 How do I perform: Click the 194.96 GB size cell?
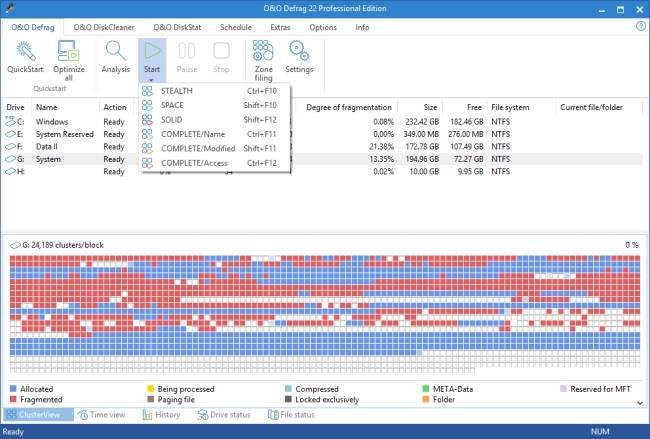(x=422, y=159)
